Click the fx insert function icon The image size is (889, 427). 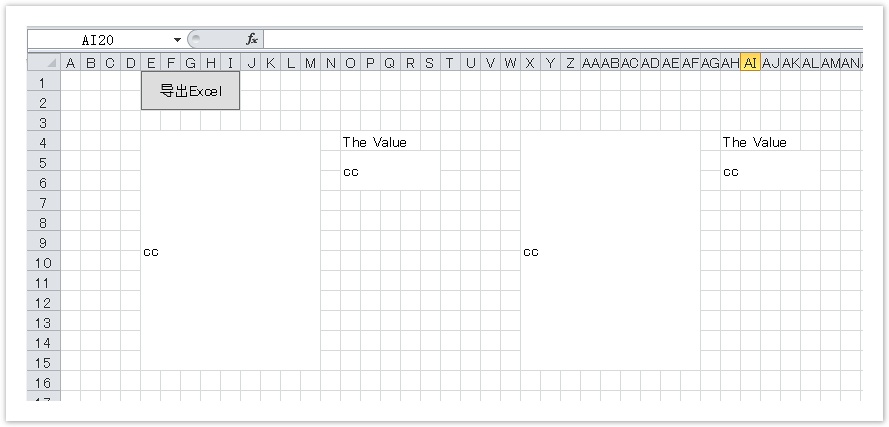pyautogui.click(x=252, y=39)
